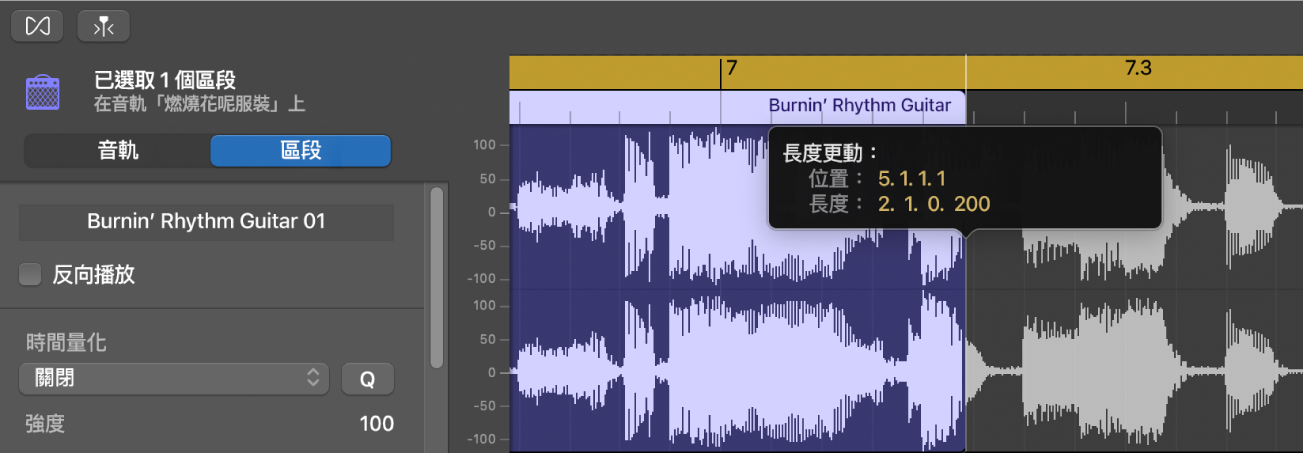The height and width of the screenshot is (455, 1303).
Task: Open the 時間量化 dropdown showing 關閉
Action: coord(173,378)
